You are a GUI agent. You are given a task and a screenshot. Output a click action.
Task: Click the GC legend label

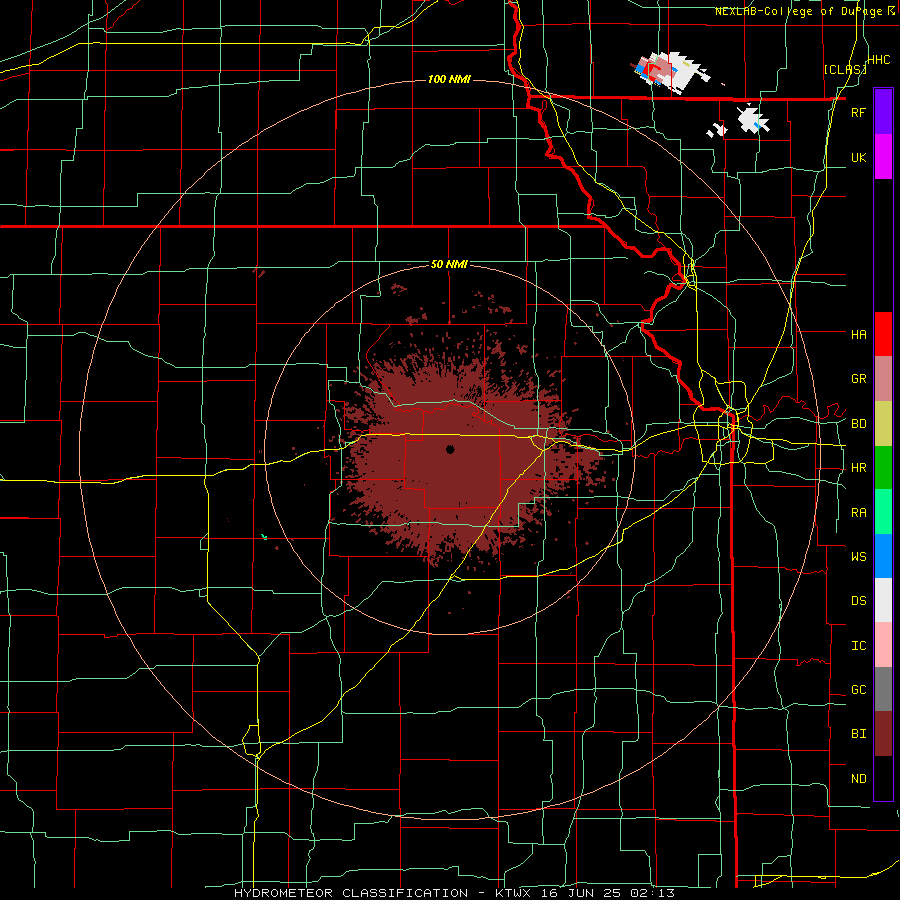pyautogui.click(x=858, y=690)
